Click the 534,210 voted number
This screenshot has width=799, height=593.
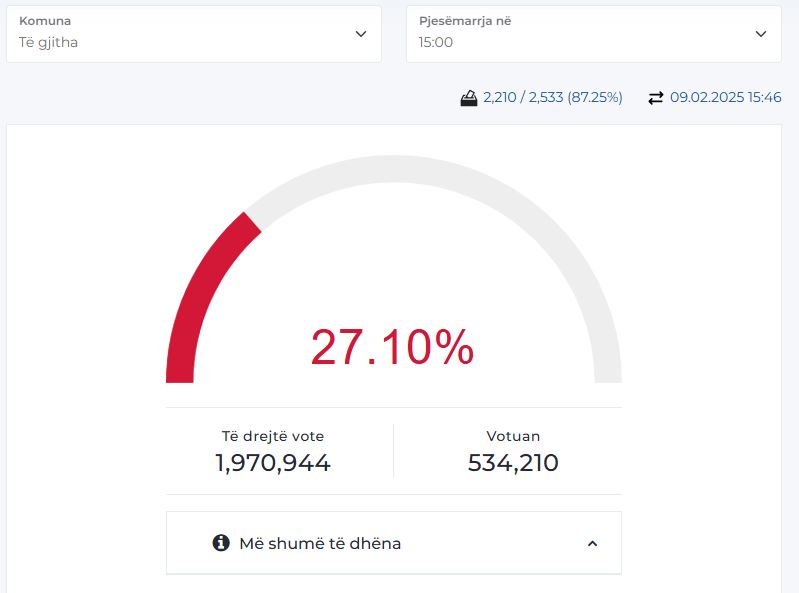[x=513, y=463]
